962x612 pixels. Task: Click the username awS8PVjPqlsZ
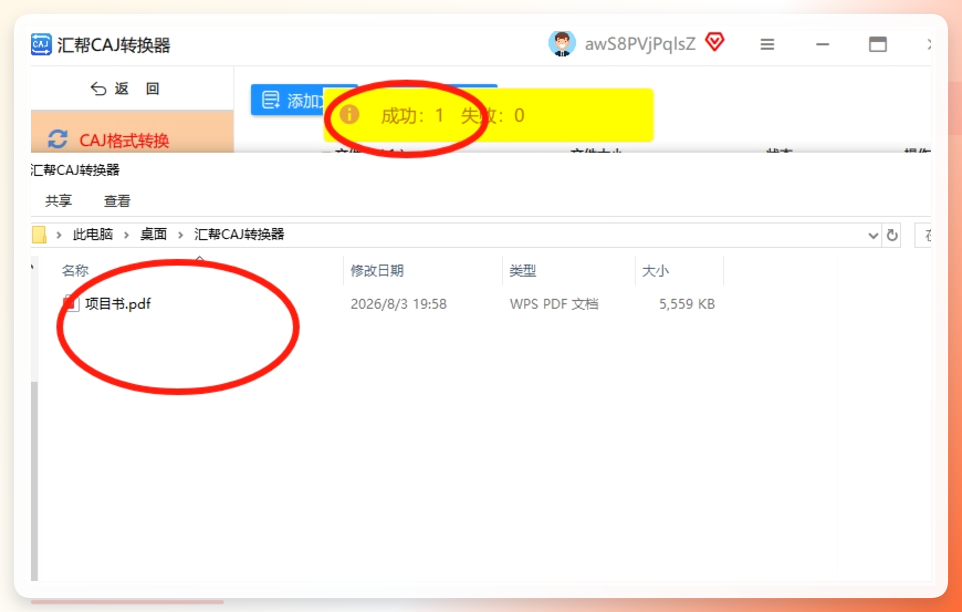(x=640, y=44)
